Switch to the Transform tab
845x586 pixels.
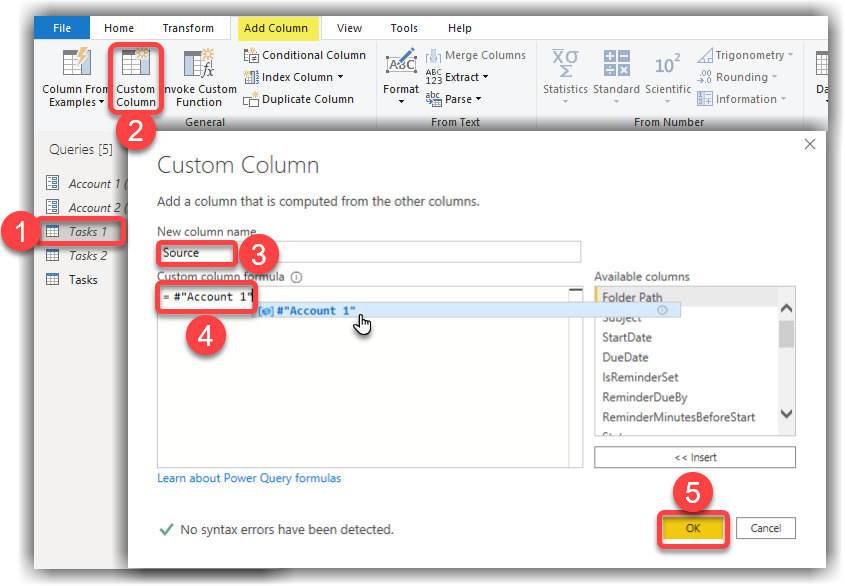(x=188, y=28)
